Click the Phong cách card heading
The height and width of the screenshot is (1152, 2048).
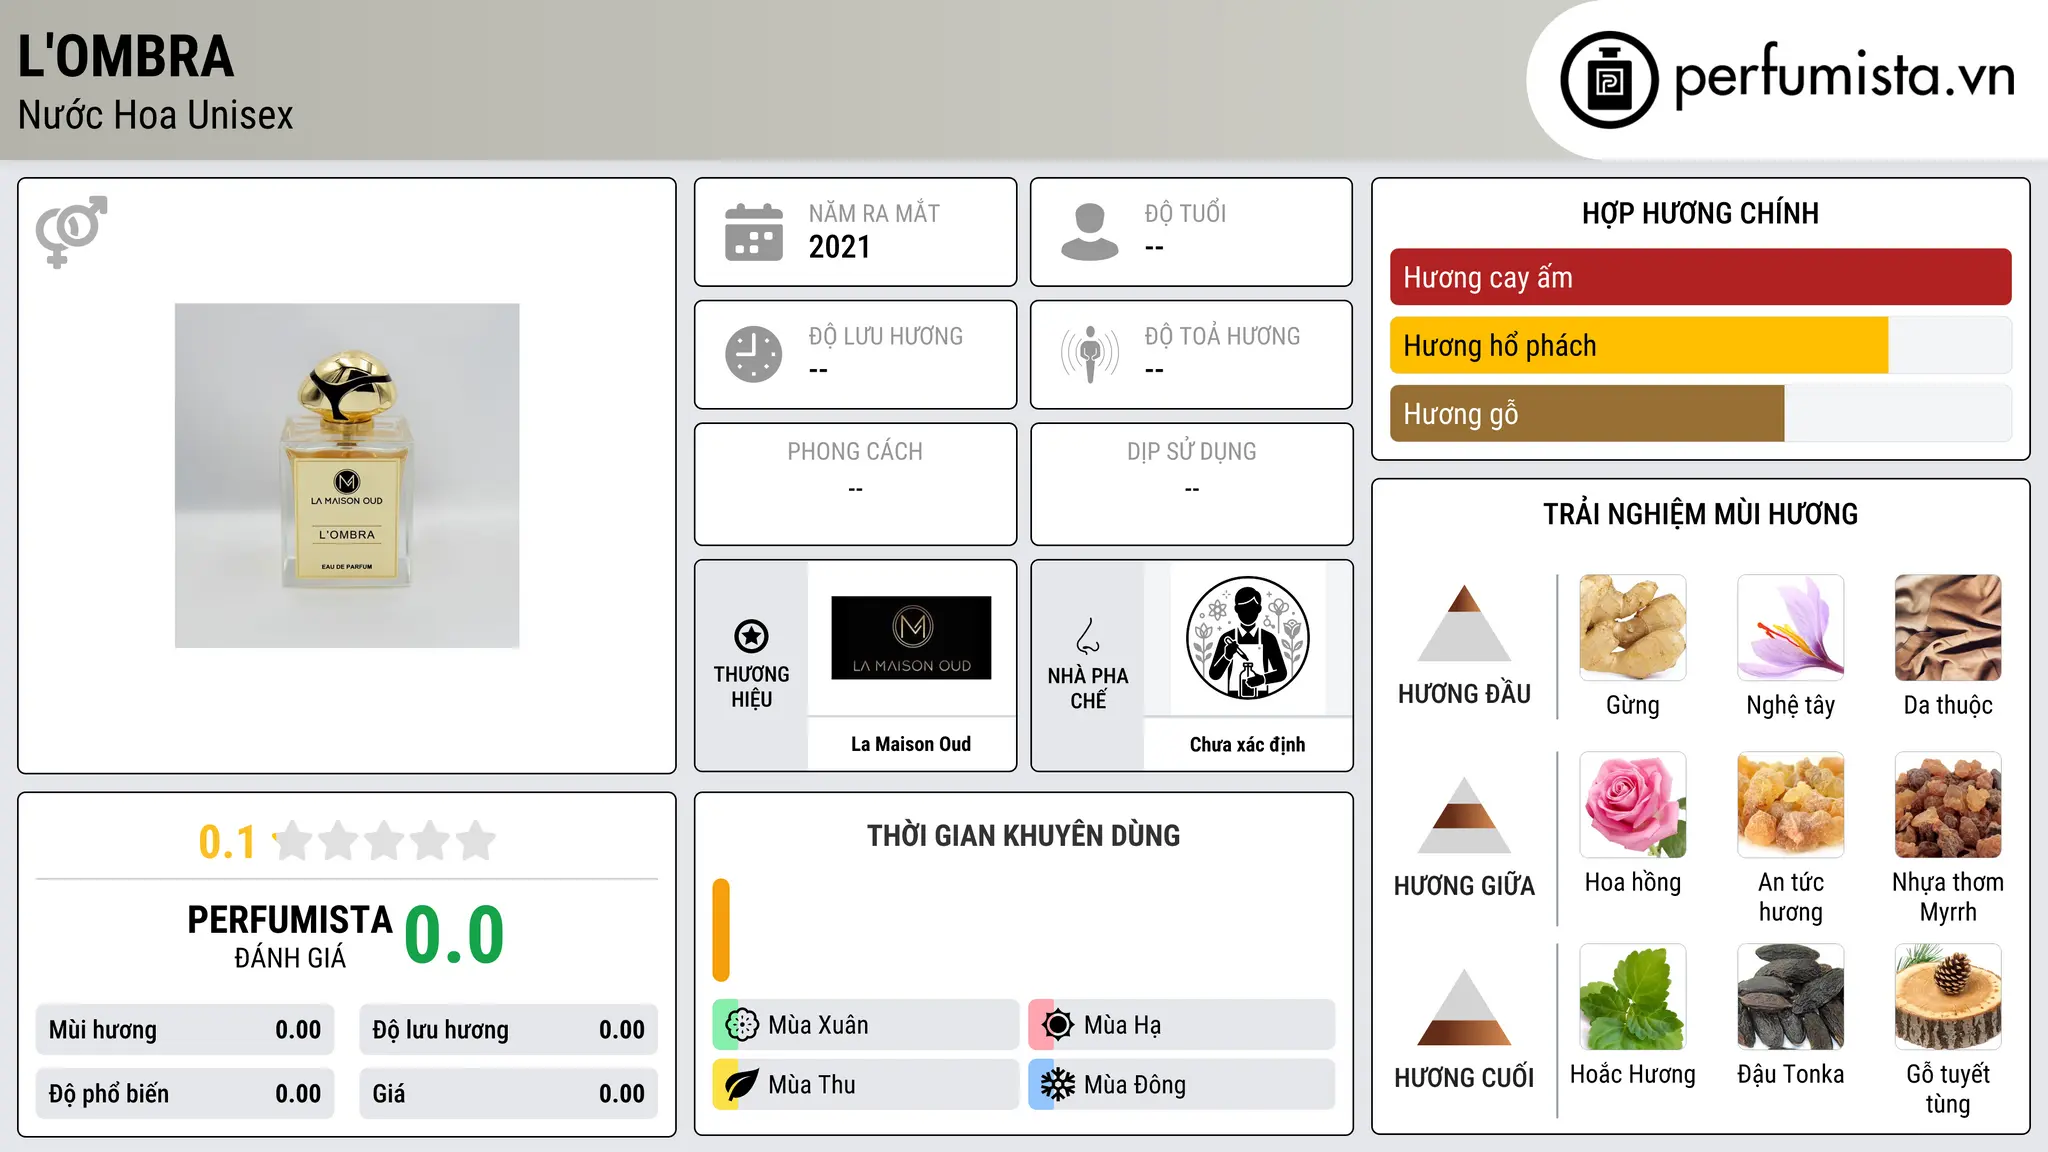(855, 452)
